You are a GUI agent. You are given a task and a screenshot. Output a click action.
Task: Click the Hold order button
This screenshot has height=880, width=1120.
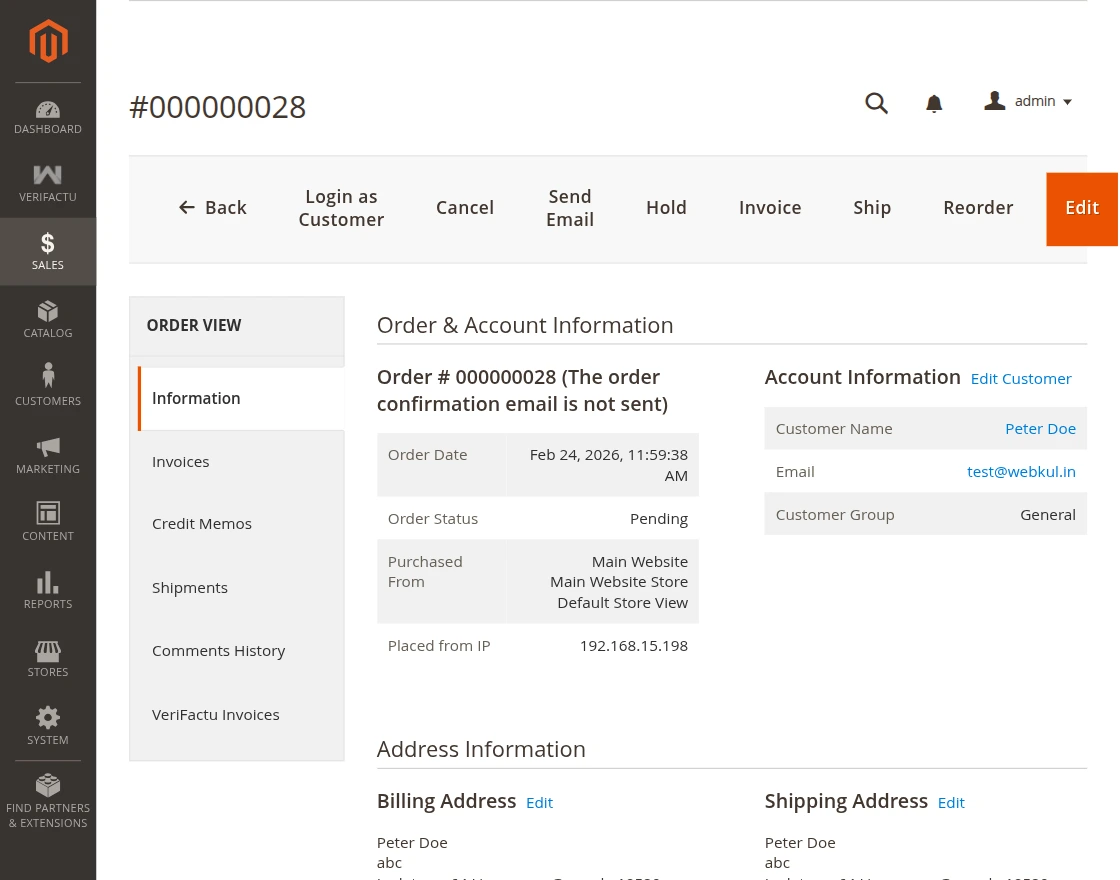coord(666,207)
